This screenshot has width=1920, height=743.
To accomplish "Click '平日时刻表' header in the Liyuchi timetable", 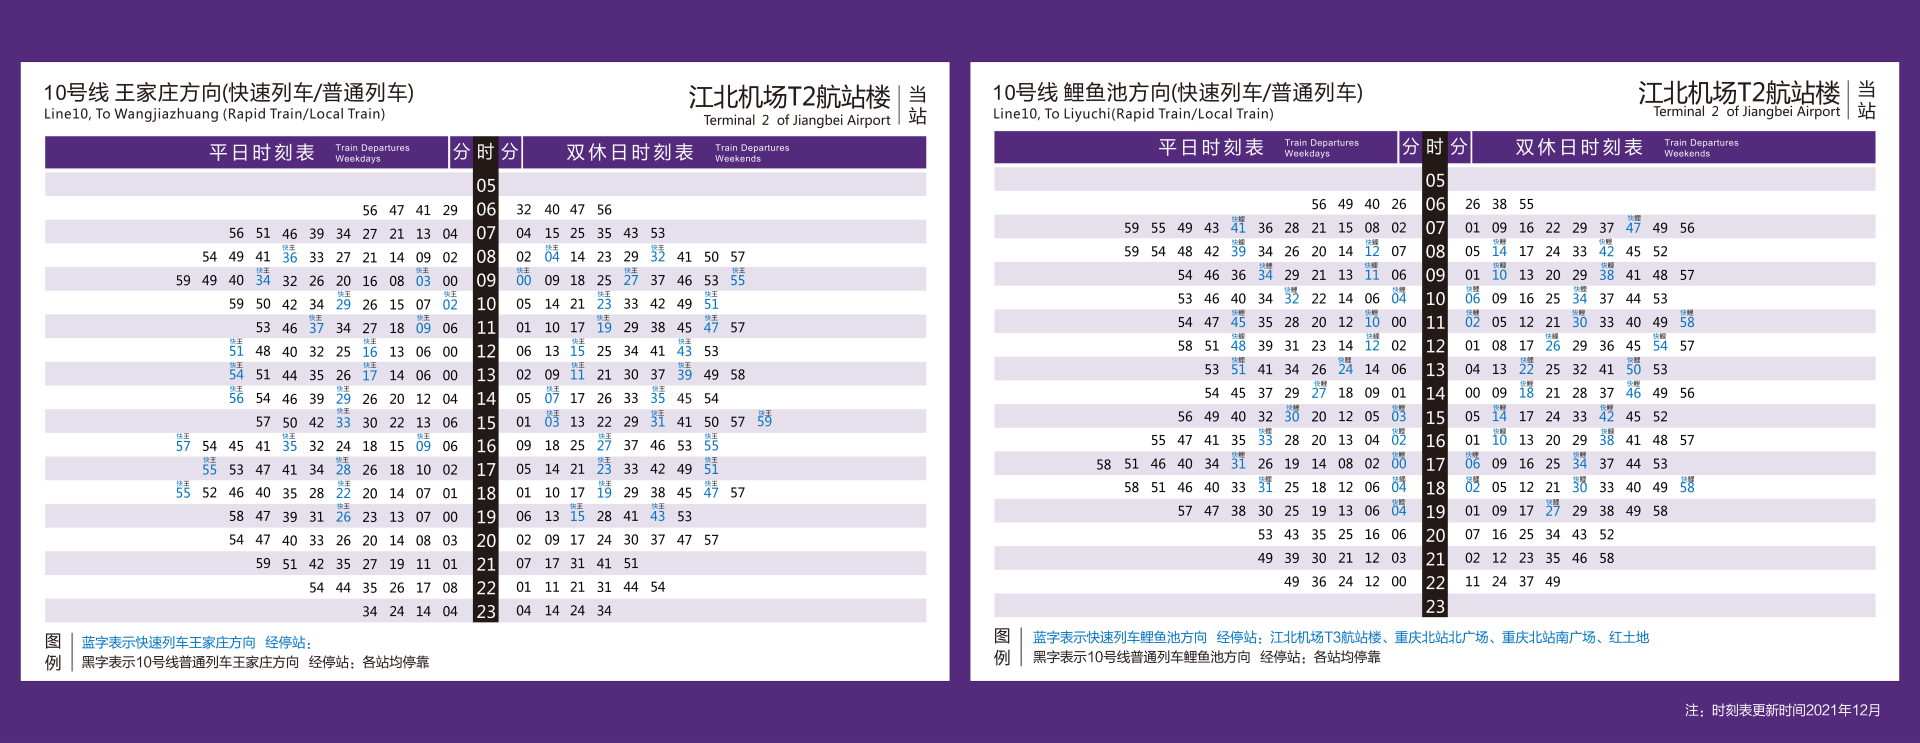I will (x=1211, y=147).
